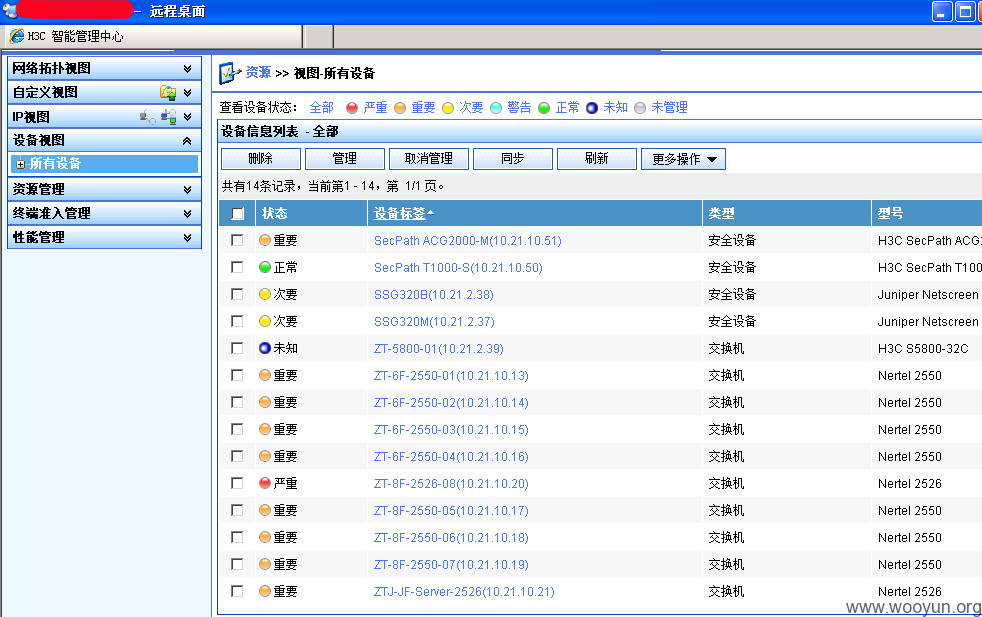Viewport: 982px width, 617px height.
Task: Click the remote desktop icon in title bar
Action: coord(10,11)
